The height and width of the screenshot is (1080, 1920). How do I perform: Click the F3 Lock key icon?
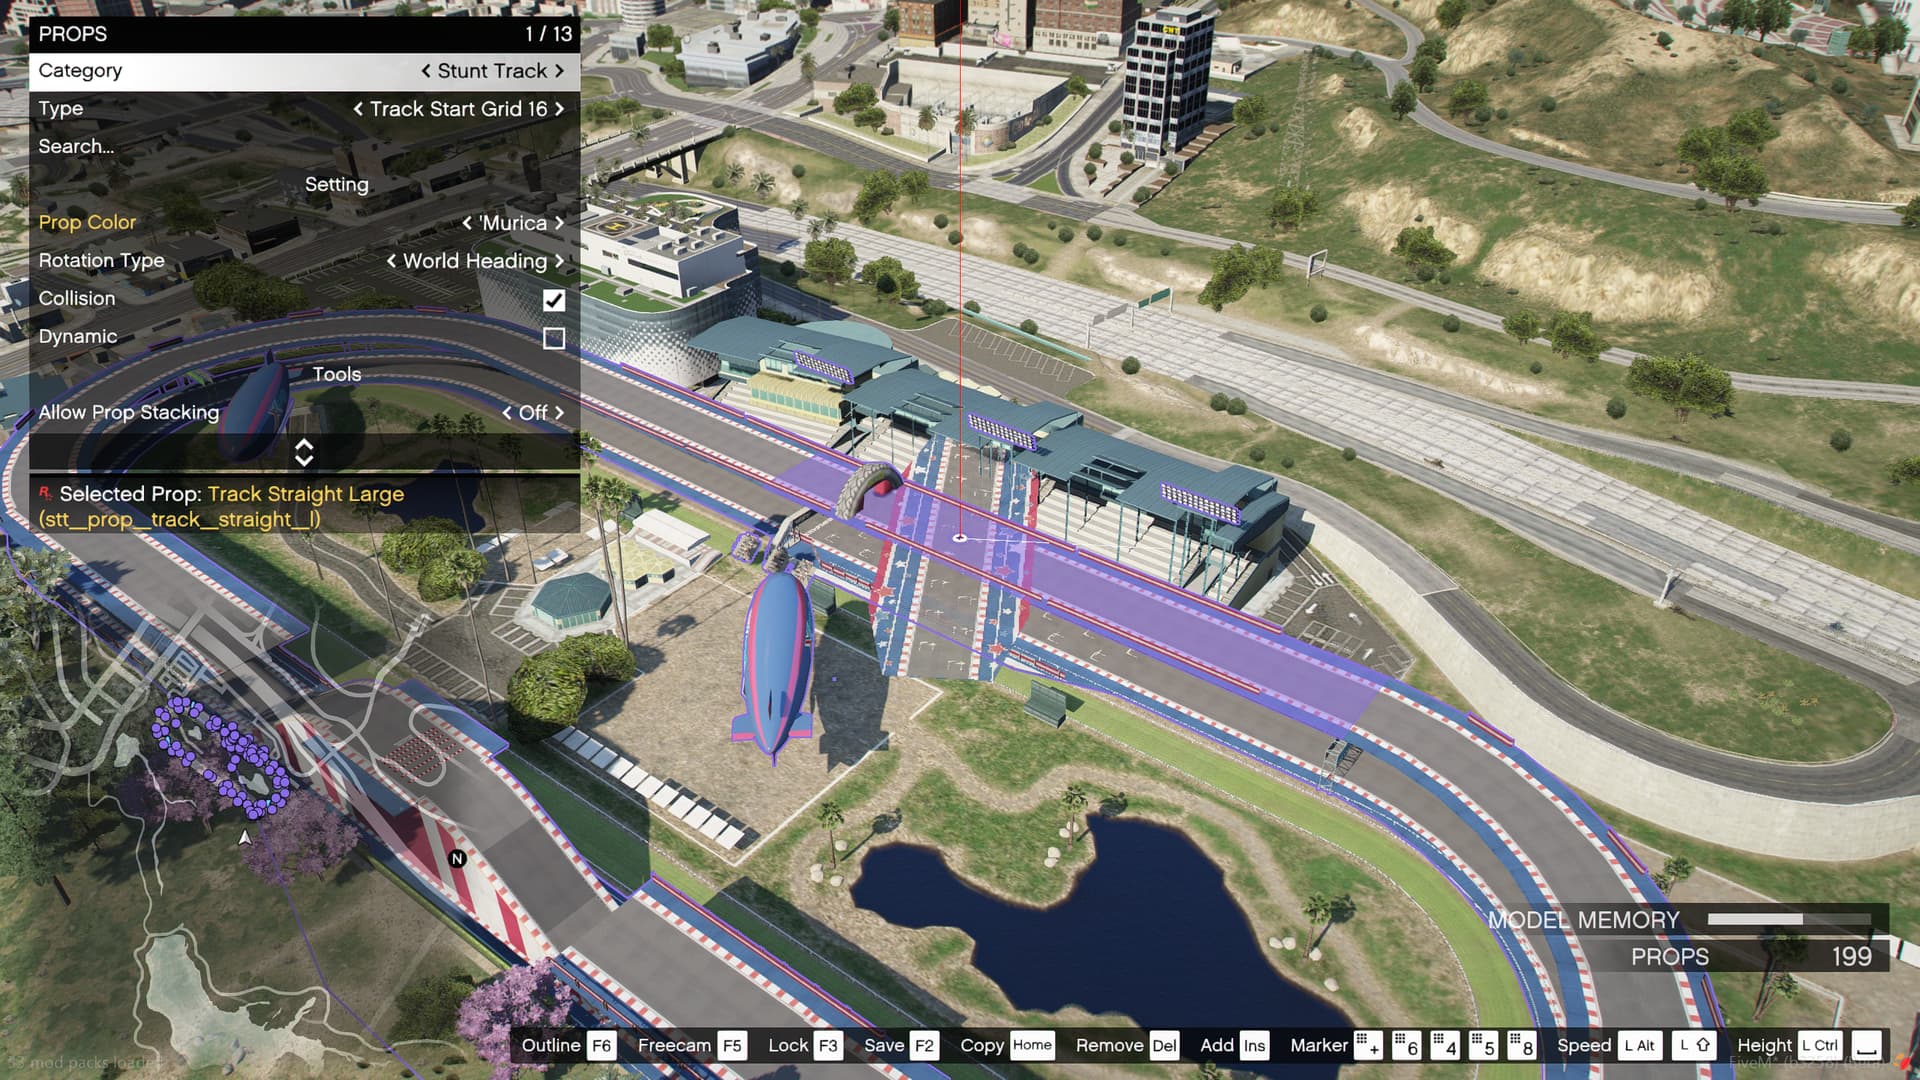(x=828, y=1045)
